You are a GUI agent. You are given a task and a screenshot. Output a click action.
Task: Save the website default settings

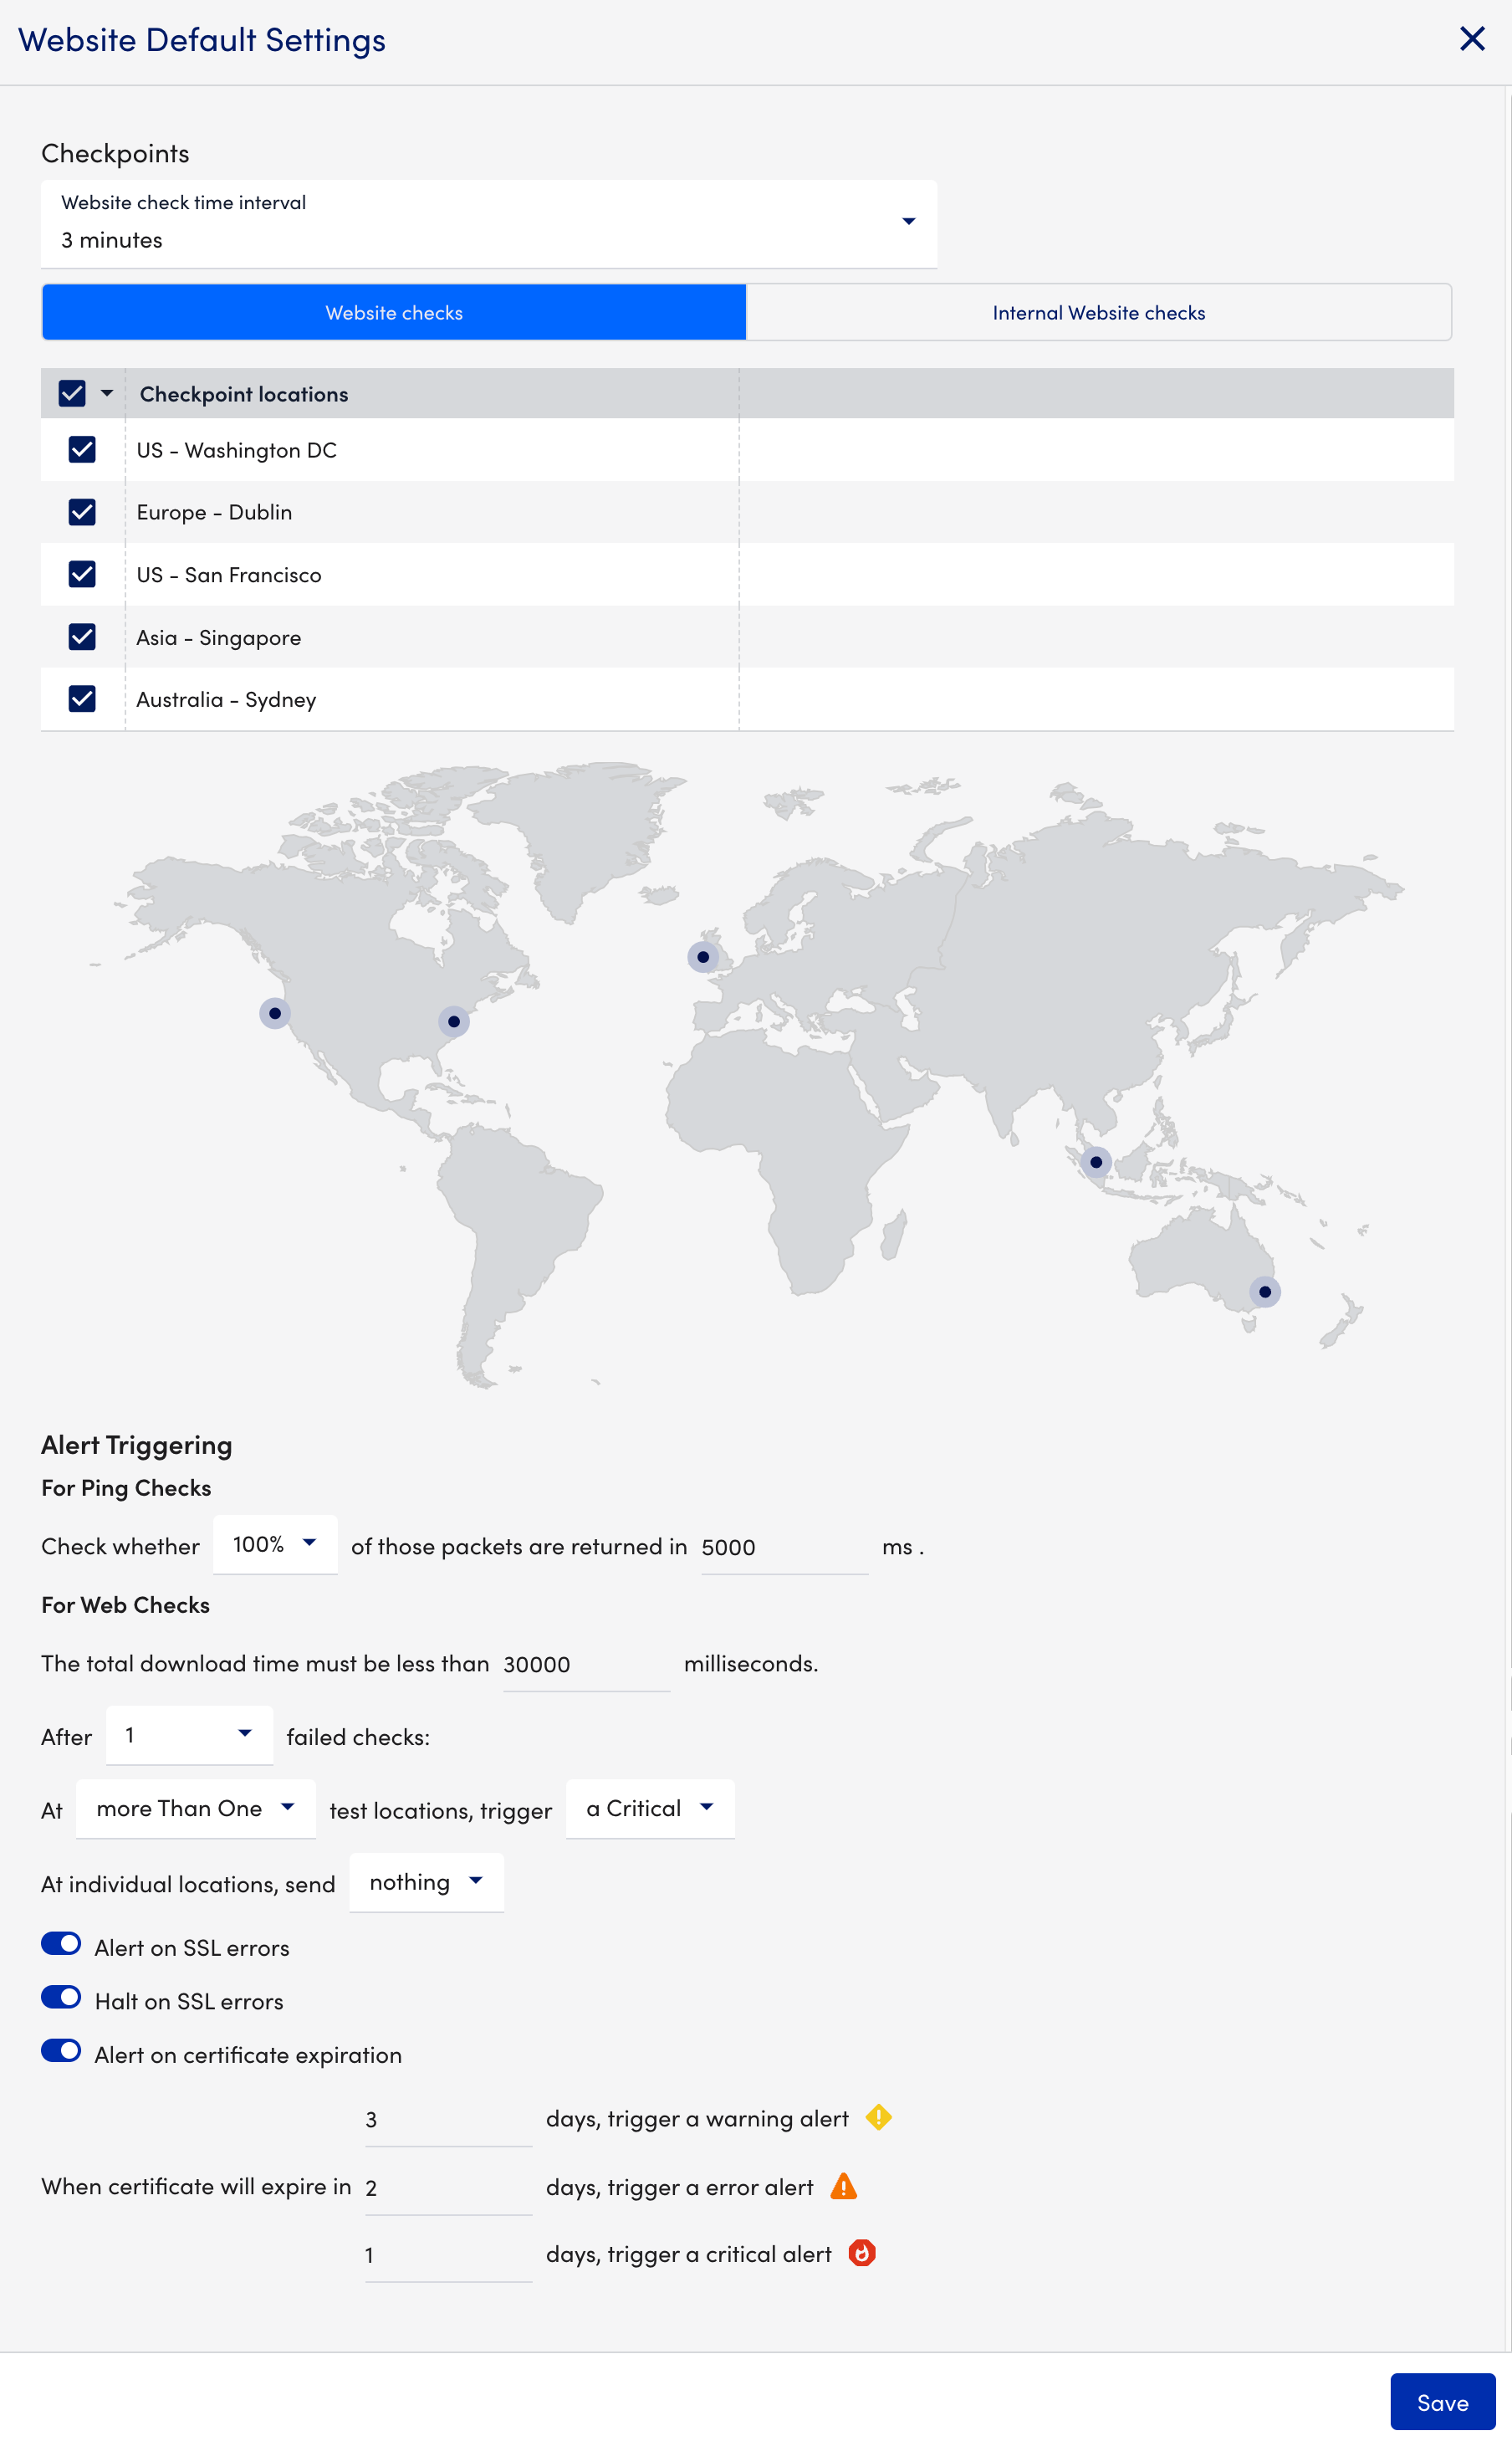(1442, 2402)
